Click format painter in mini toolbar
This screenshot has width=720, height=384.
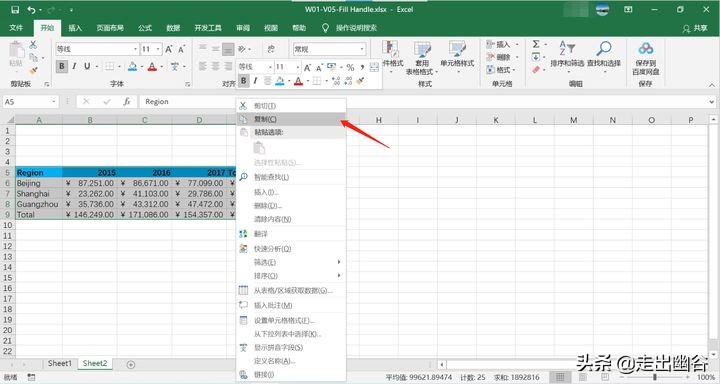click(x=360, y=81)
